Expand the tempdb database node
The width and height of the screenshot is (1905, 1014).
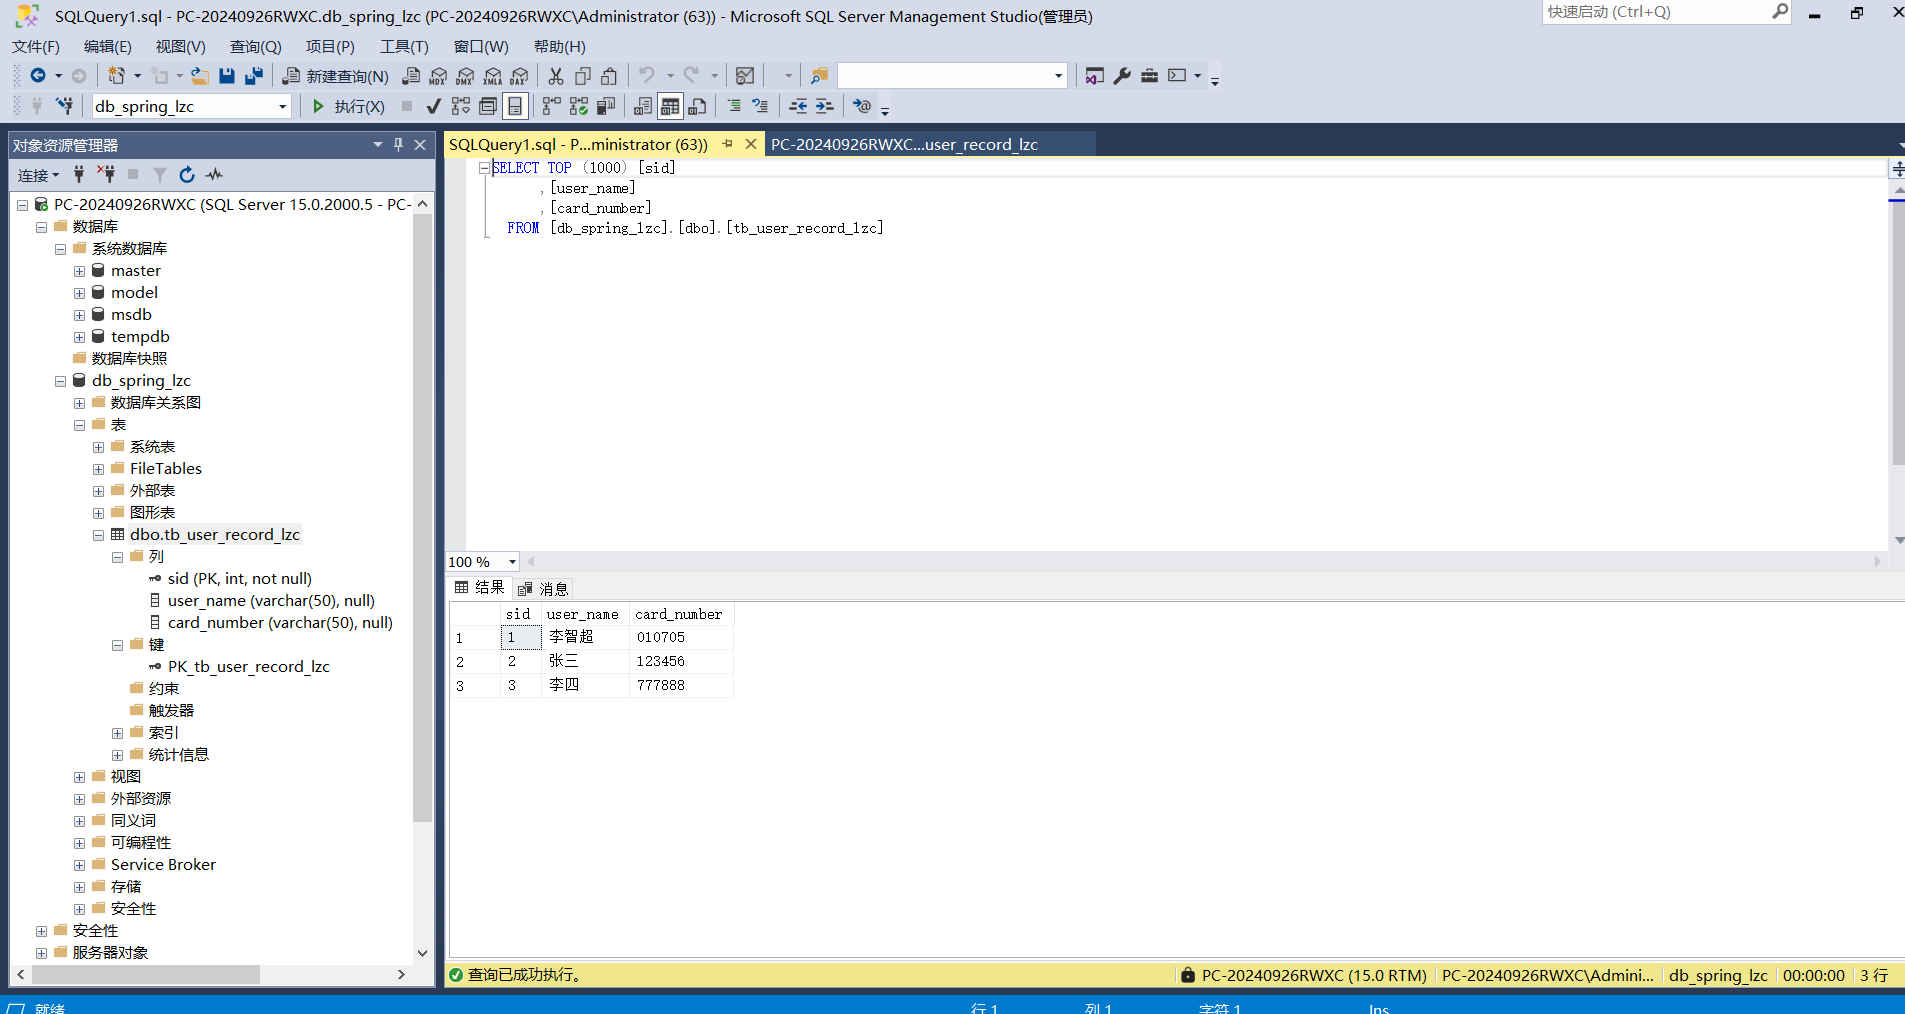coord(79,337)
